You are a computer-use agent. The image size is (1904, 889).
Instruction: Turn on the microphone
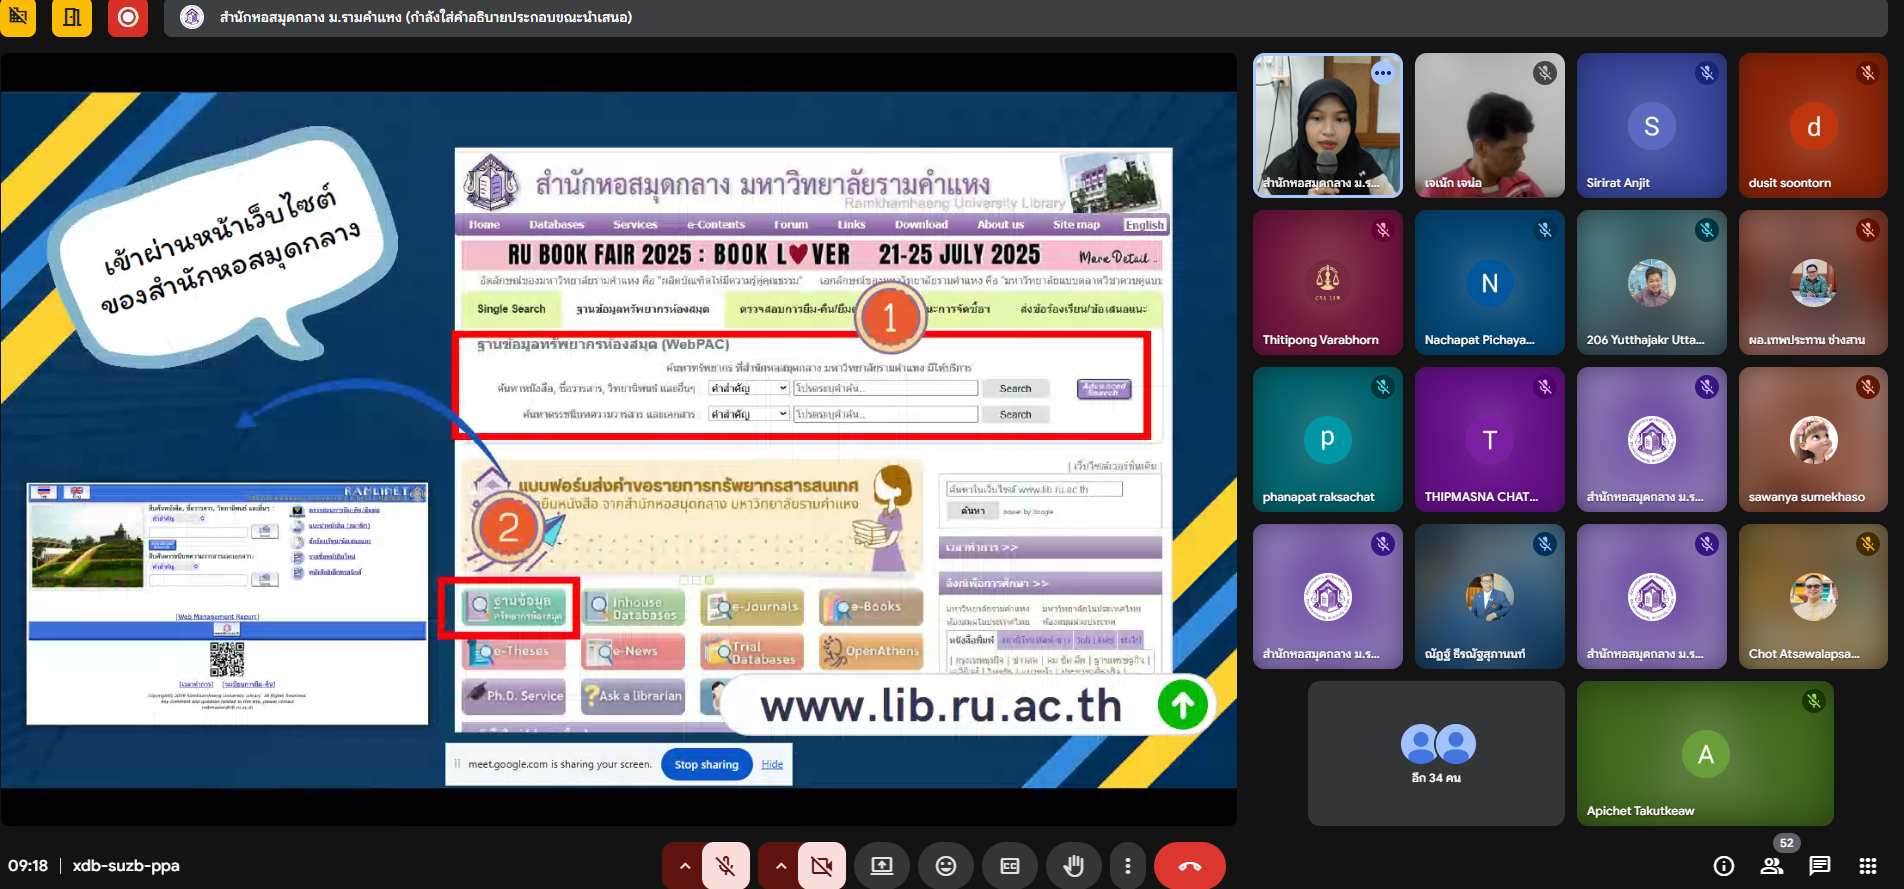point(726,866)
